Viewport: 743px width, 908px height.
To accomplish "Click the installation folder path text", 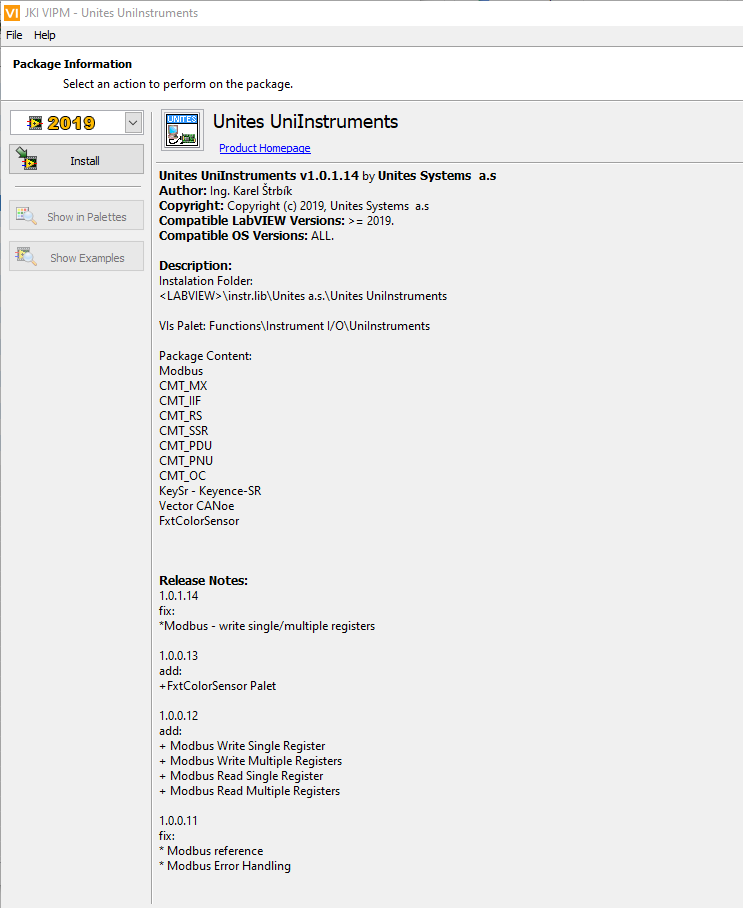I will pyautogui.click(x=303, y=296).
